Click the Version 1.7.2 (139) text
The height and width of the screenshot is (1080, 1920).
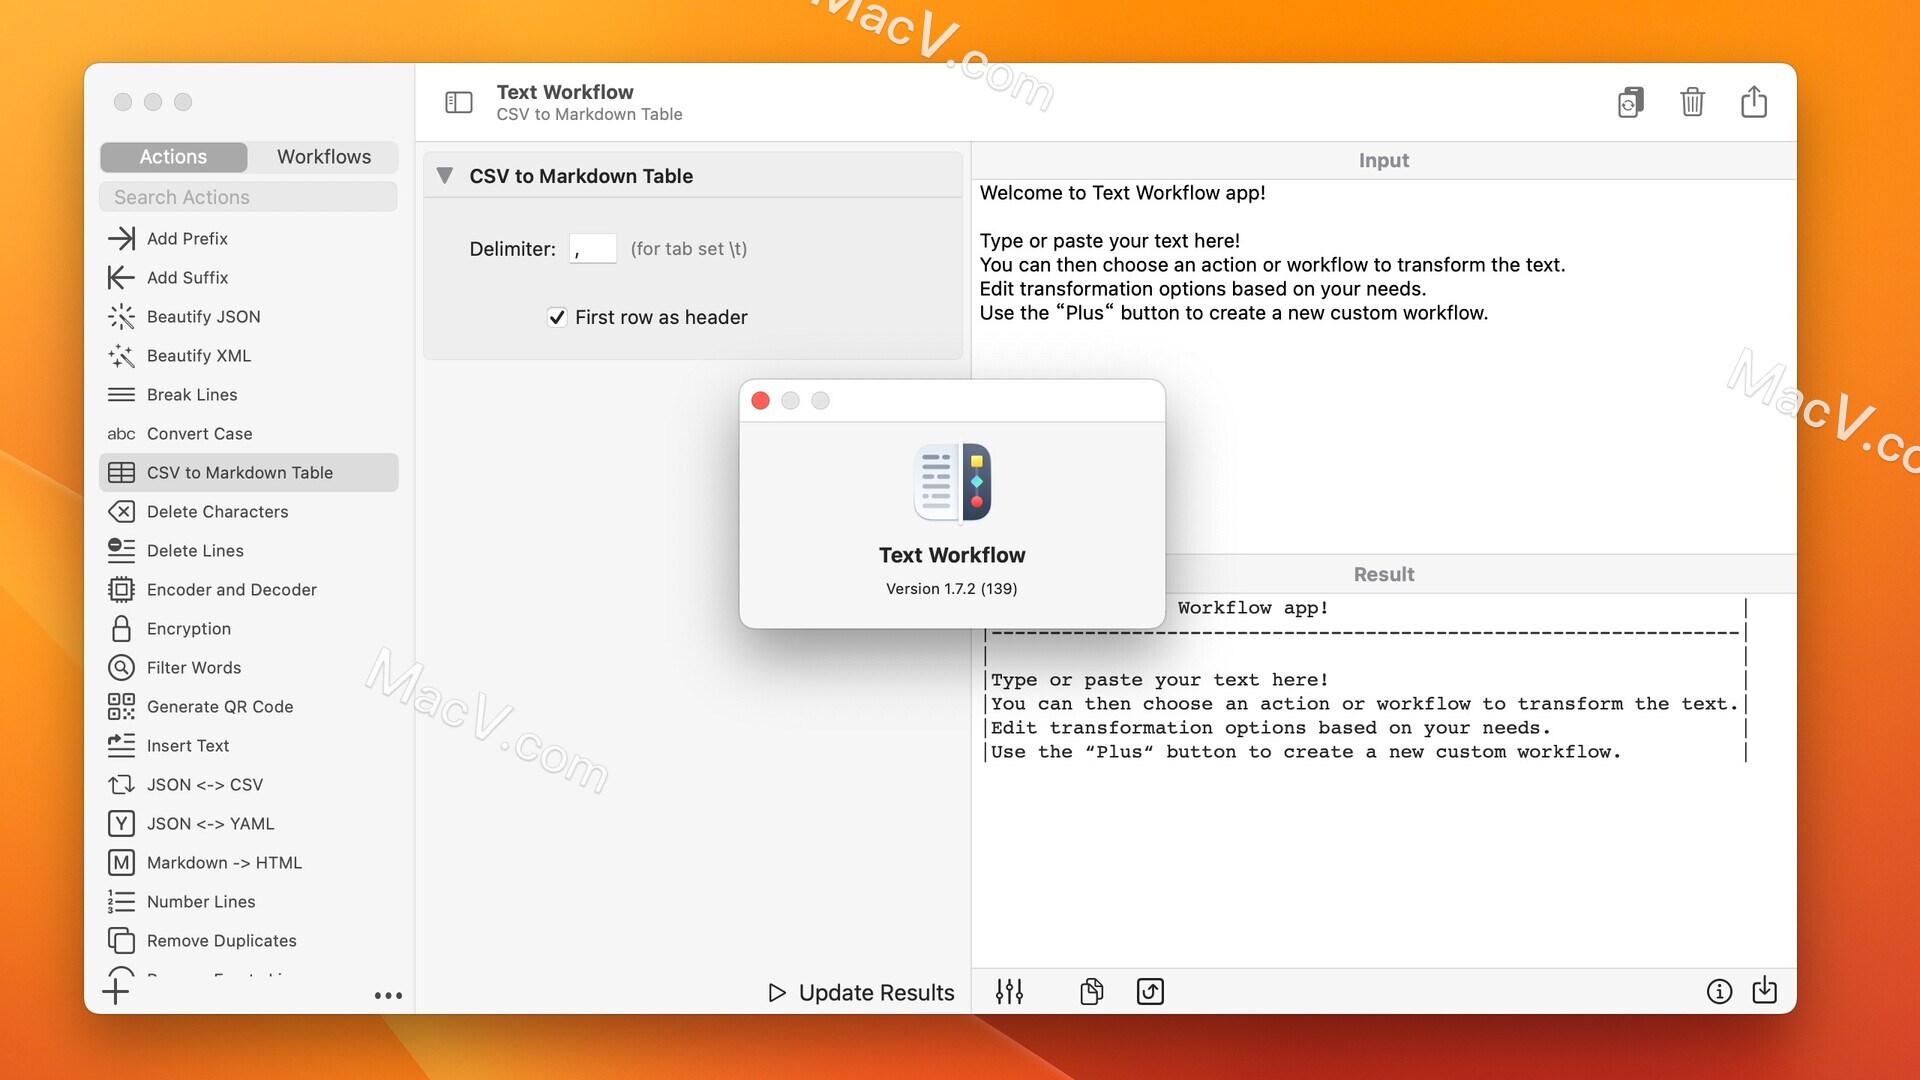pyautogui.click(x=952, y=588)
